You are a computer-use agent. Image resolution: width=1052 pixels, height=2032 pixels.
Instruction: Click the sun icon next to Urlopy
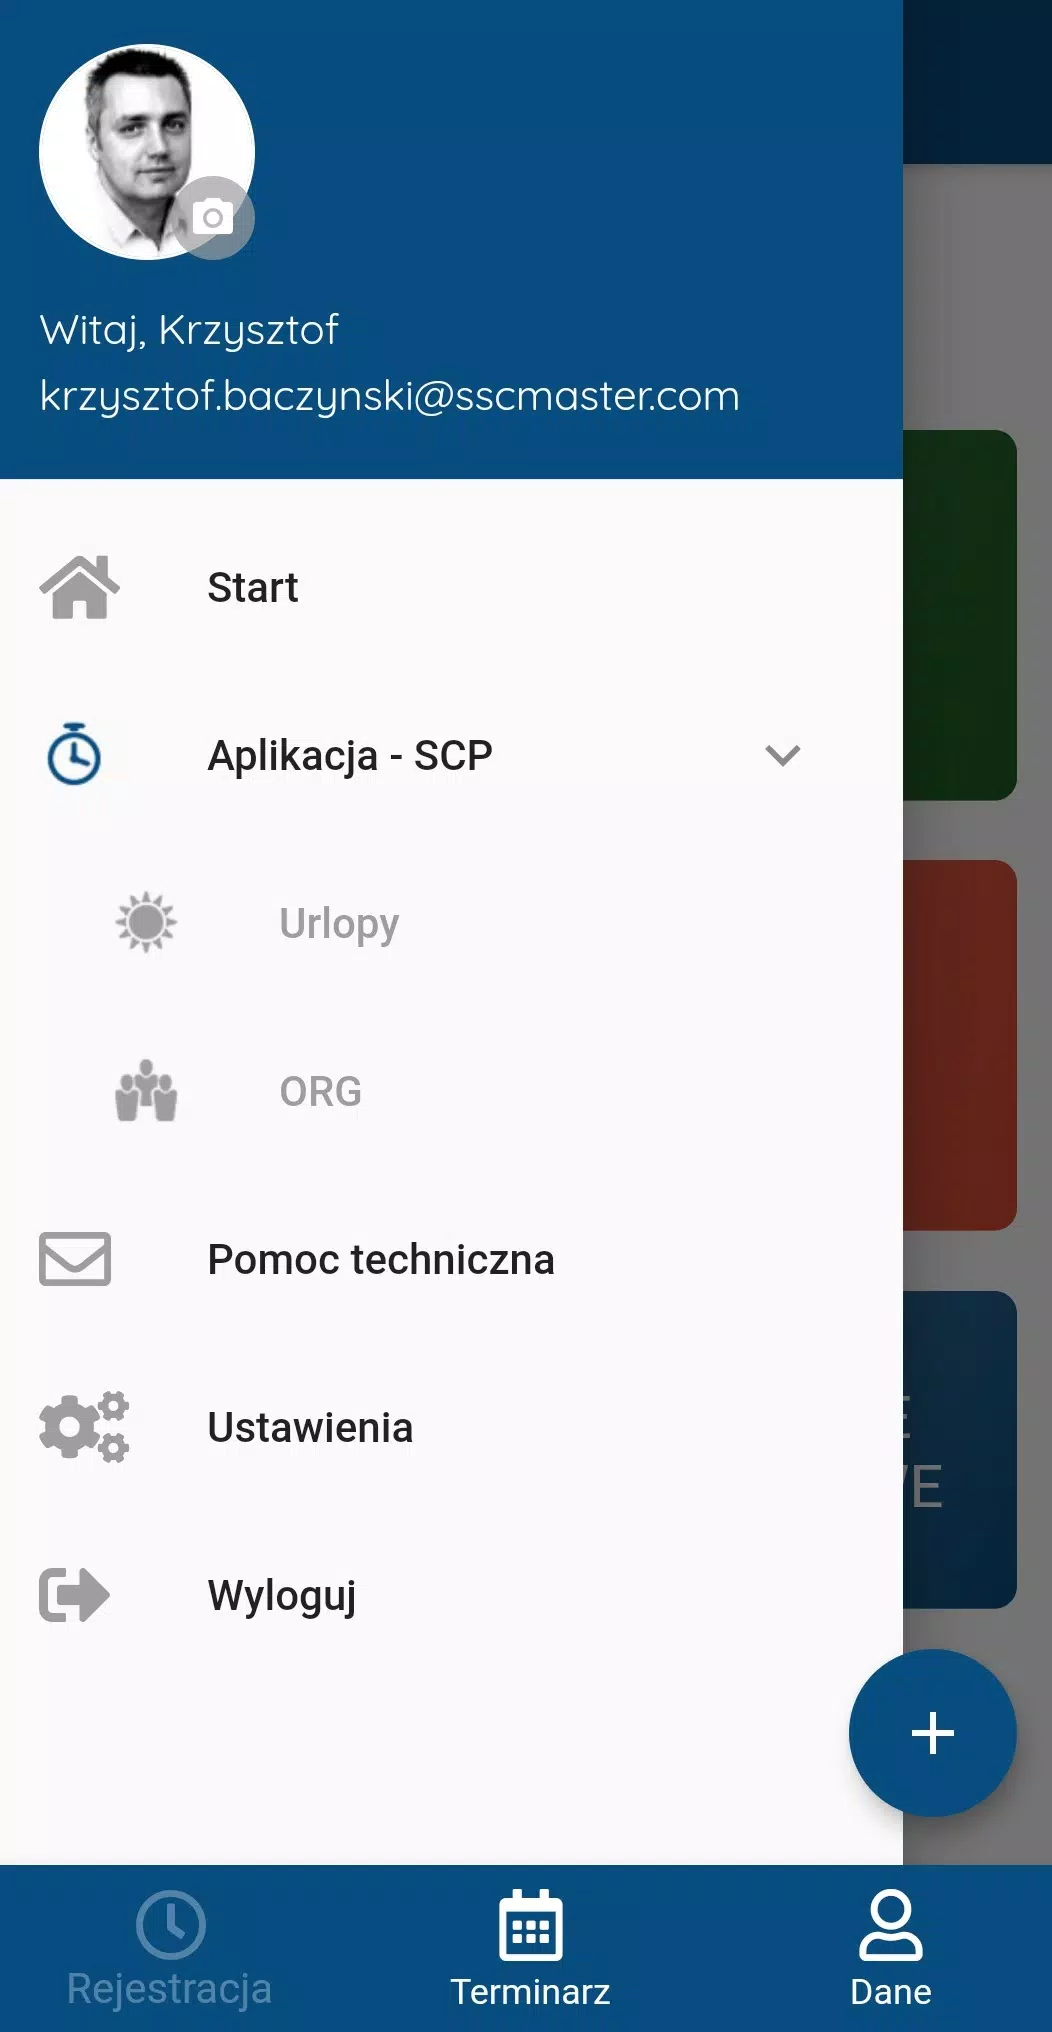tap(146, 922)
